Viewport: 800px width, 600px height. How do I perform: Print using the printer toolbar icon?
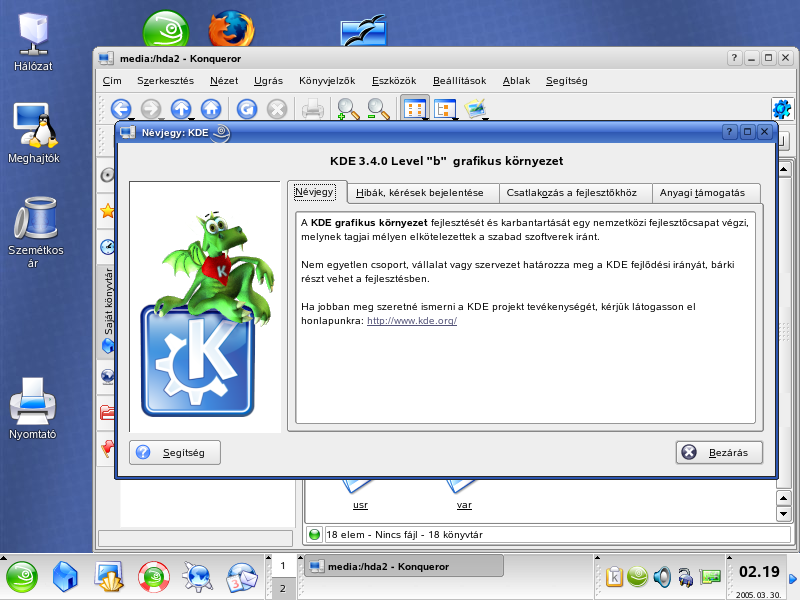313,109
